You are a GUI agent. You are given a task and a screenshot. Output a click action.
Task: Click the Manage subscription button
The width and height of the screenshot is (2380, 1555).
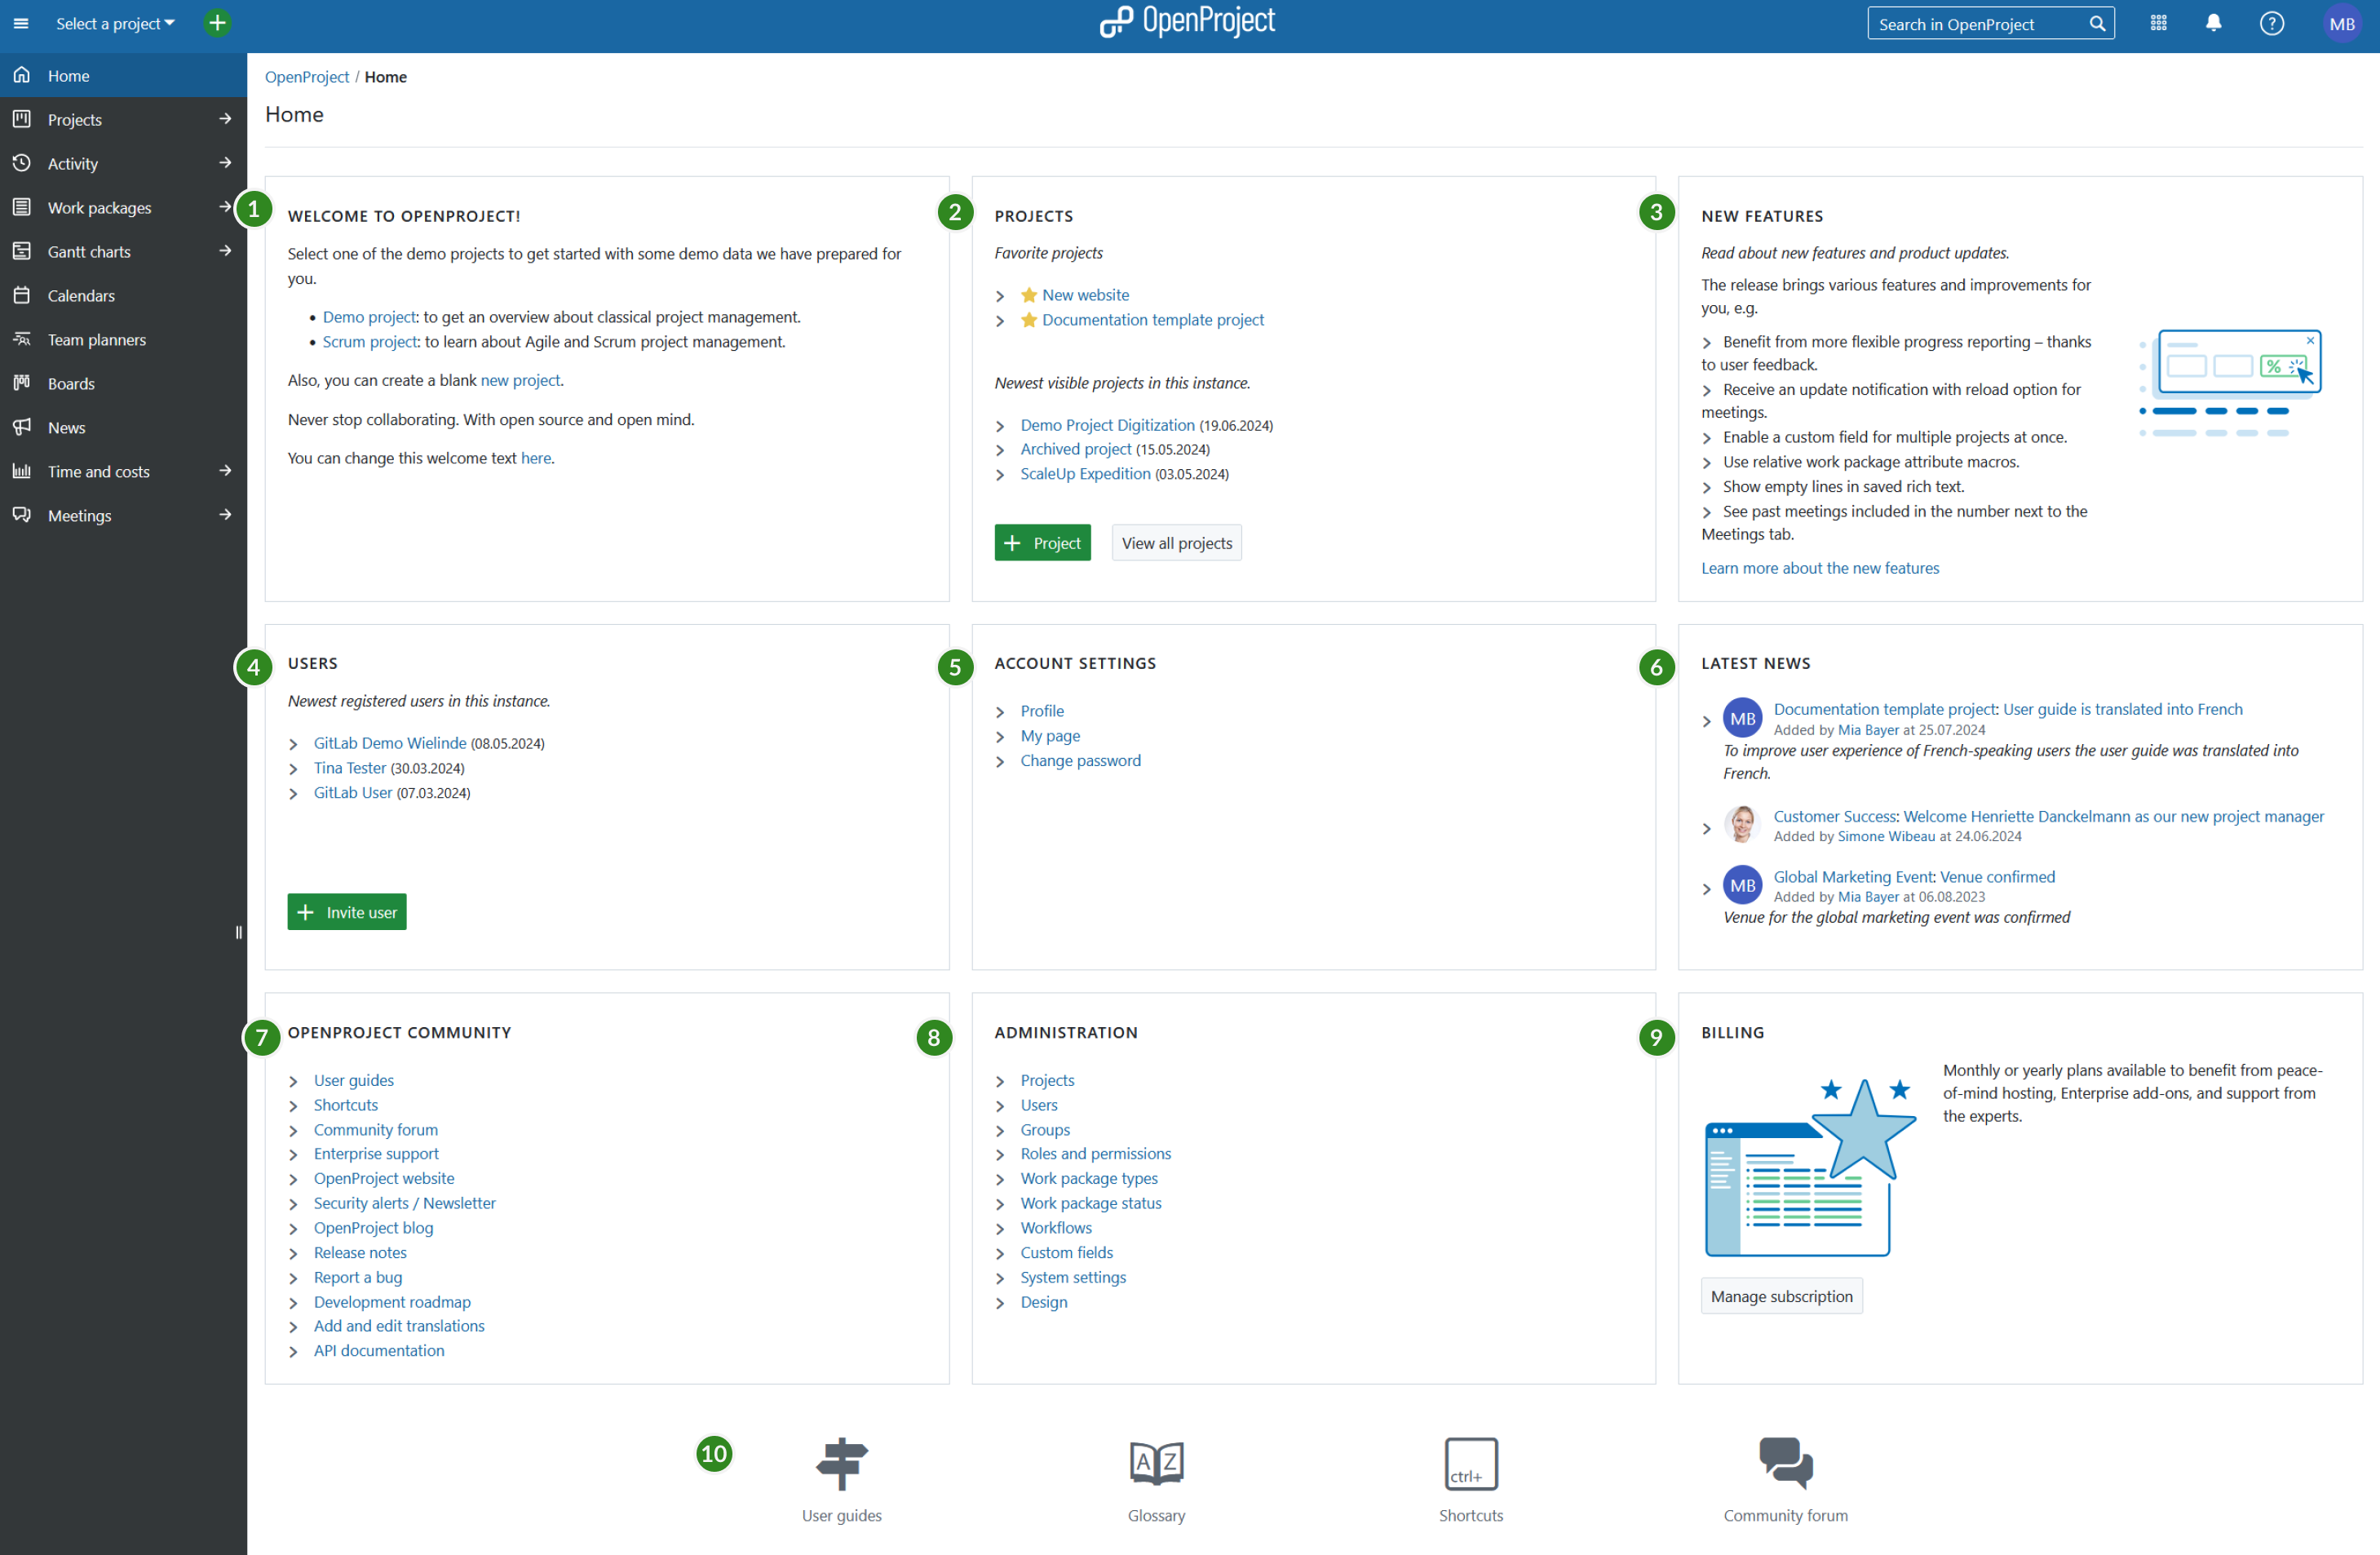(1781, 1296)
